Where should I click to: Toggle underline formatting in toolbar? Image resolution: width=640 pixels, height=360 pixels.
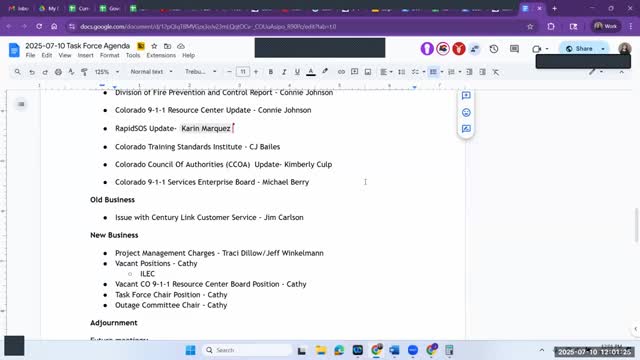tap(297, 72)
